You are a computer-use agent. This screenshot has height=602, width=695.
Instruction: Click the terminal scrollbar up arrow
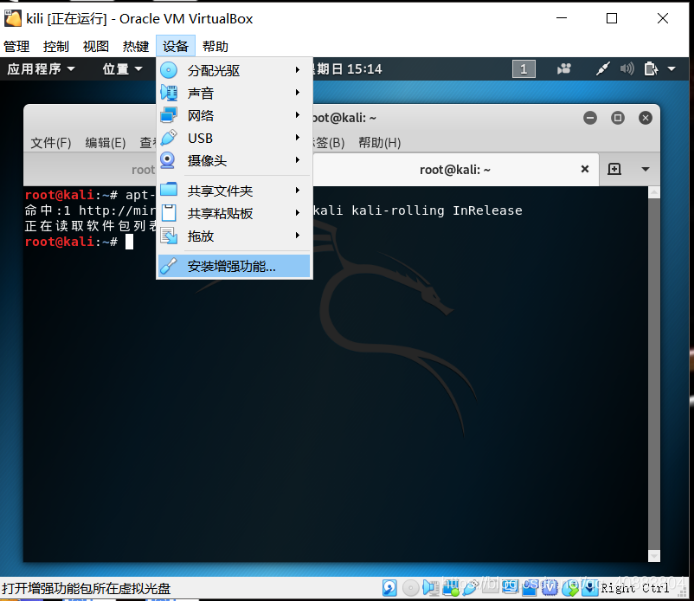[x=654, y=192]
